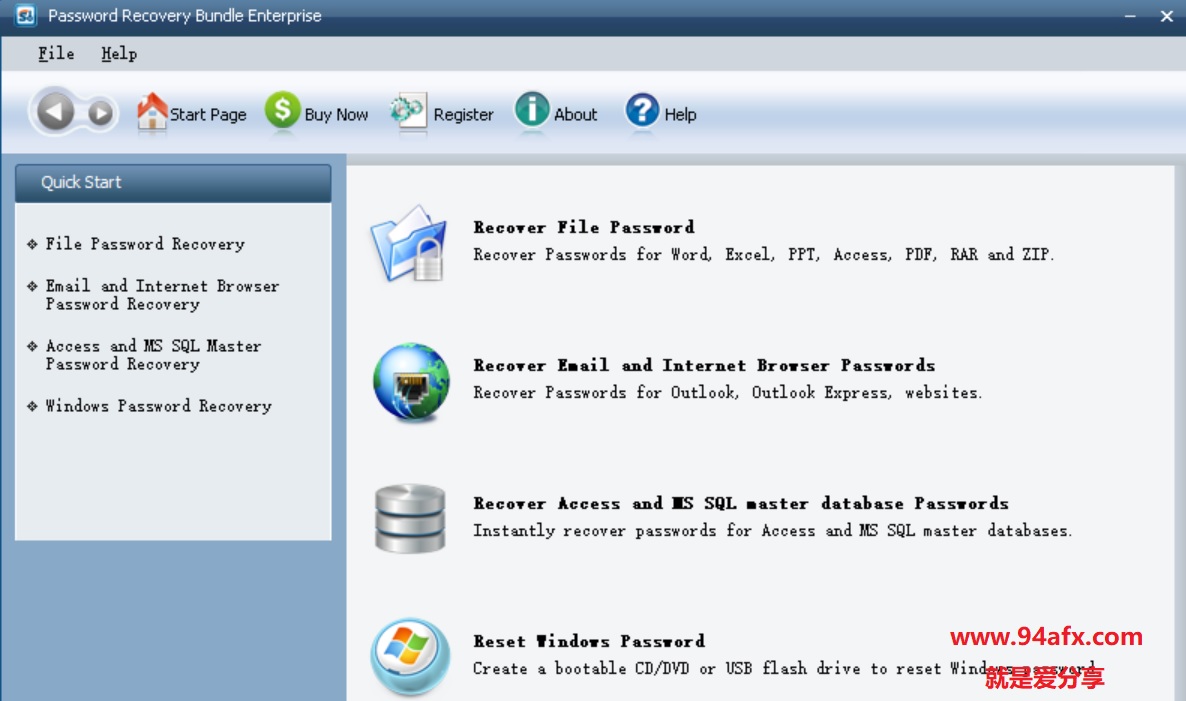Click the Reset Windows Password heading
This screenshot has height=701, width=1186.
[589, 641]
